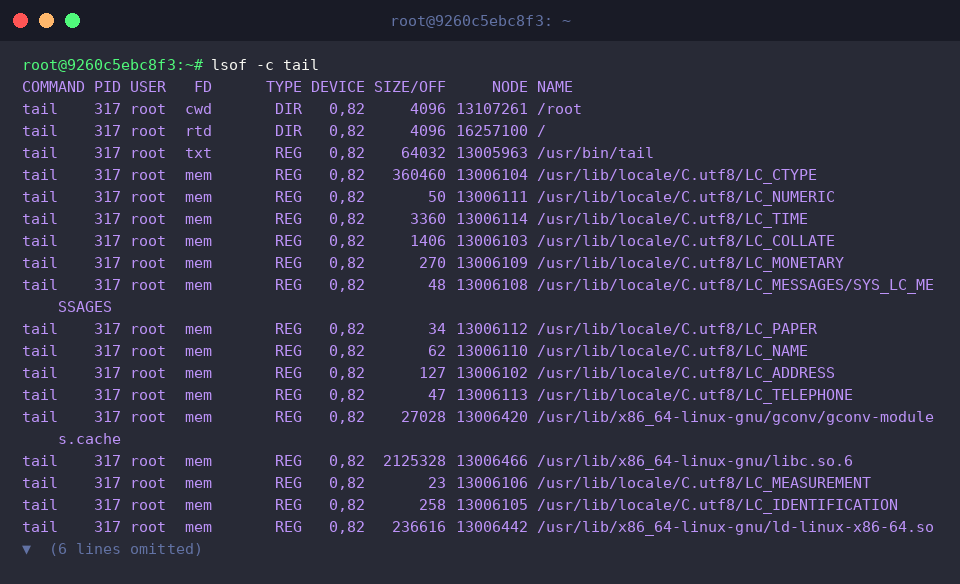The image size is (960, 584).
Task: Click size value 236616
Action: (x=419, y=528)
